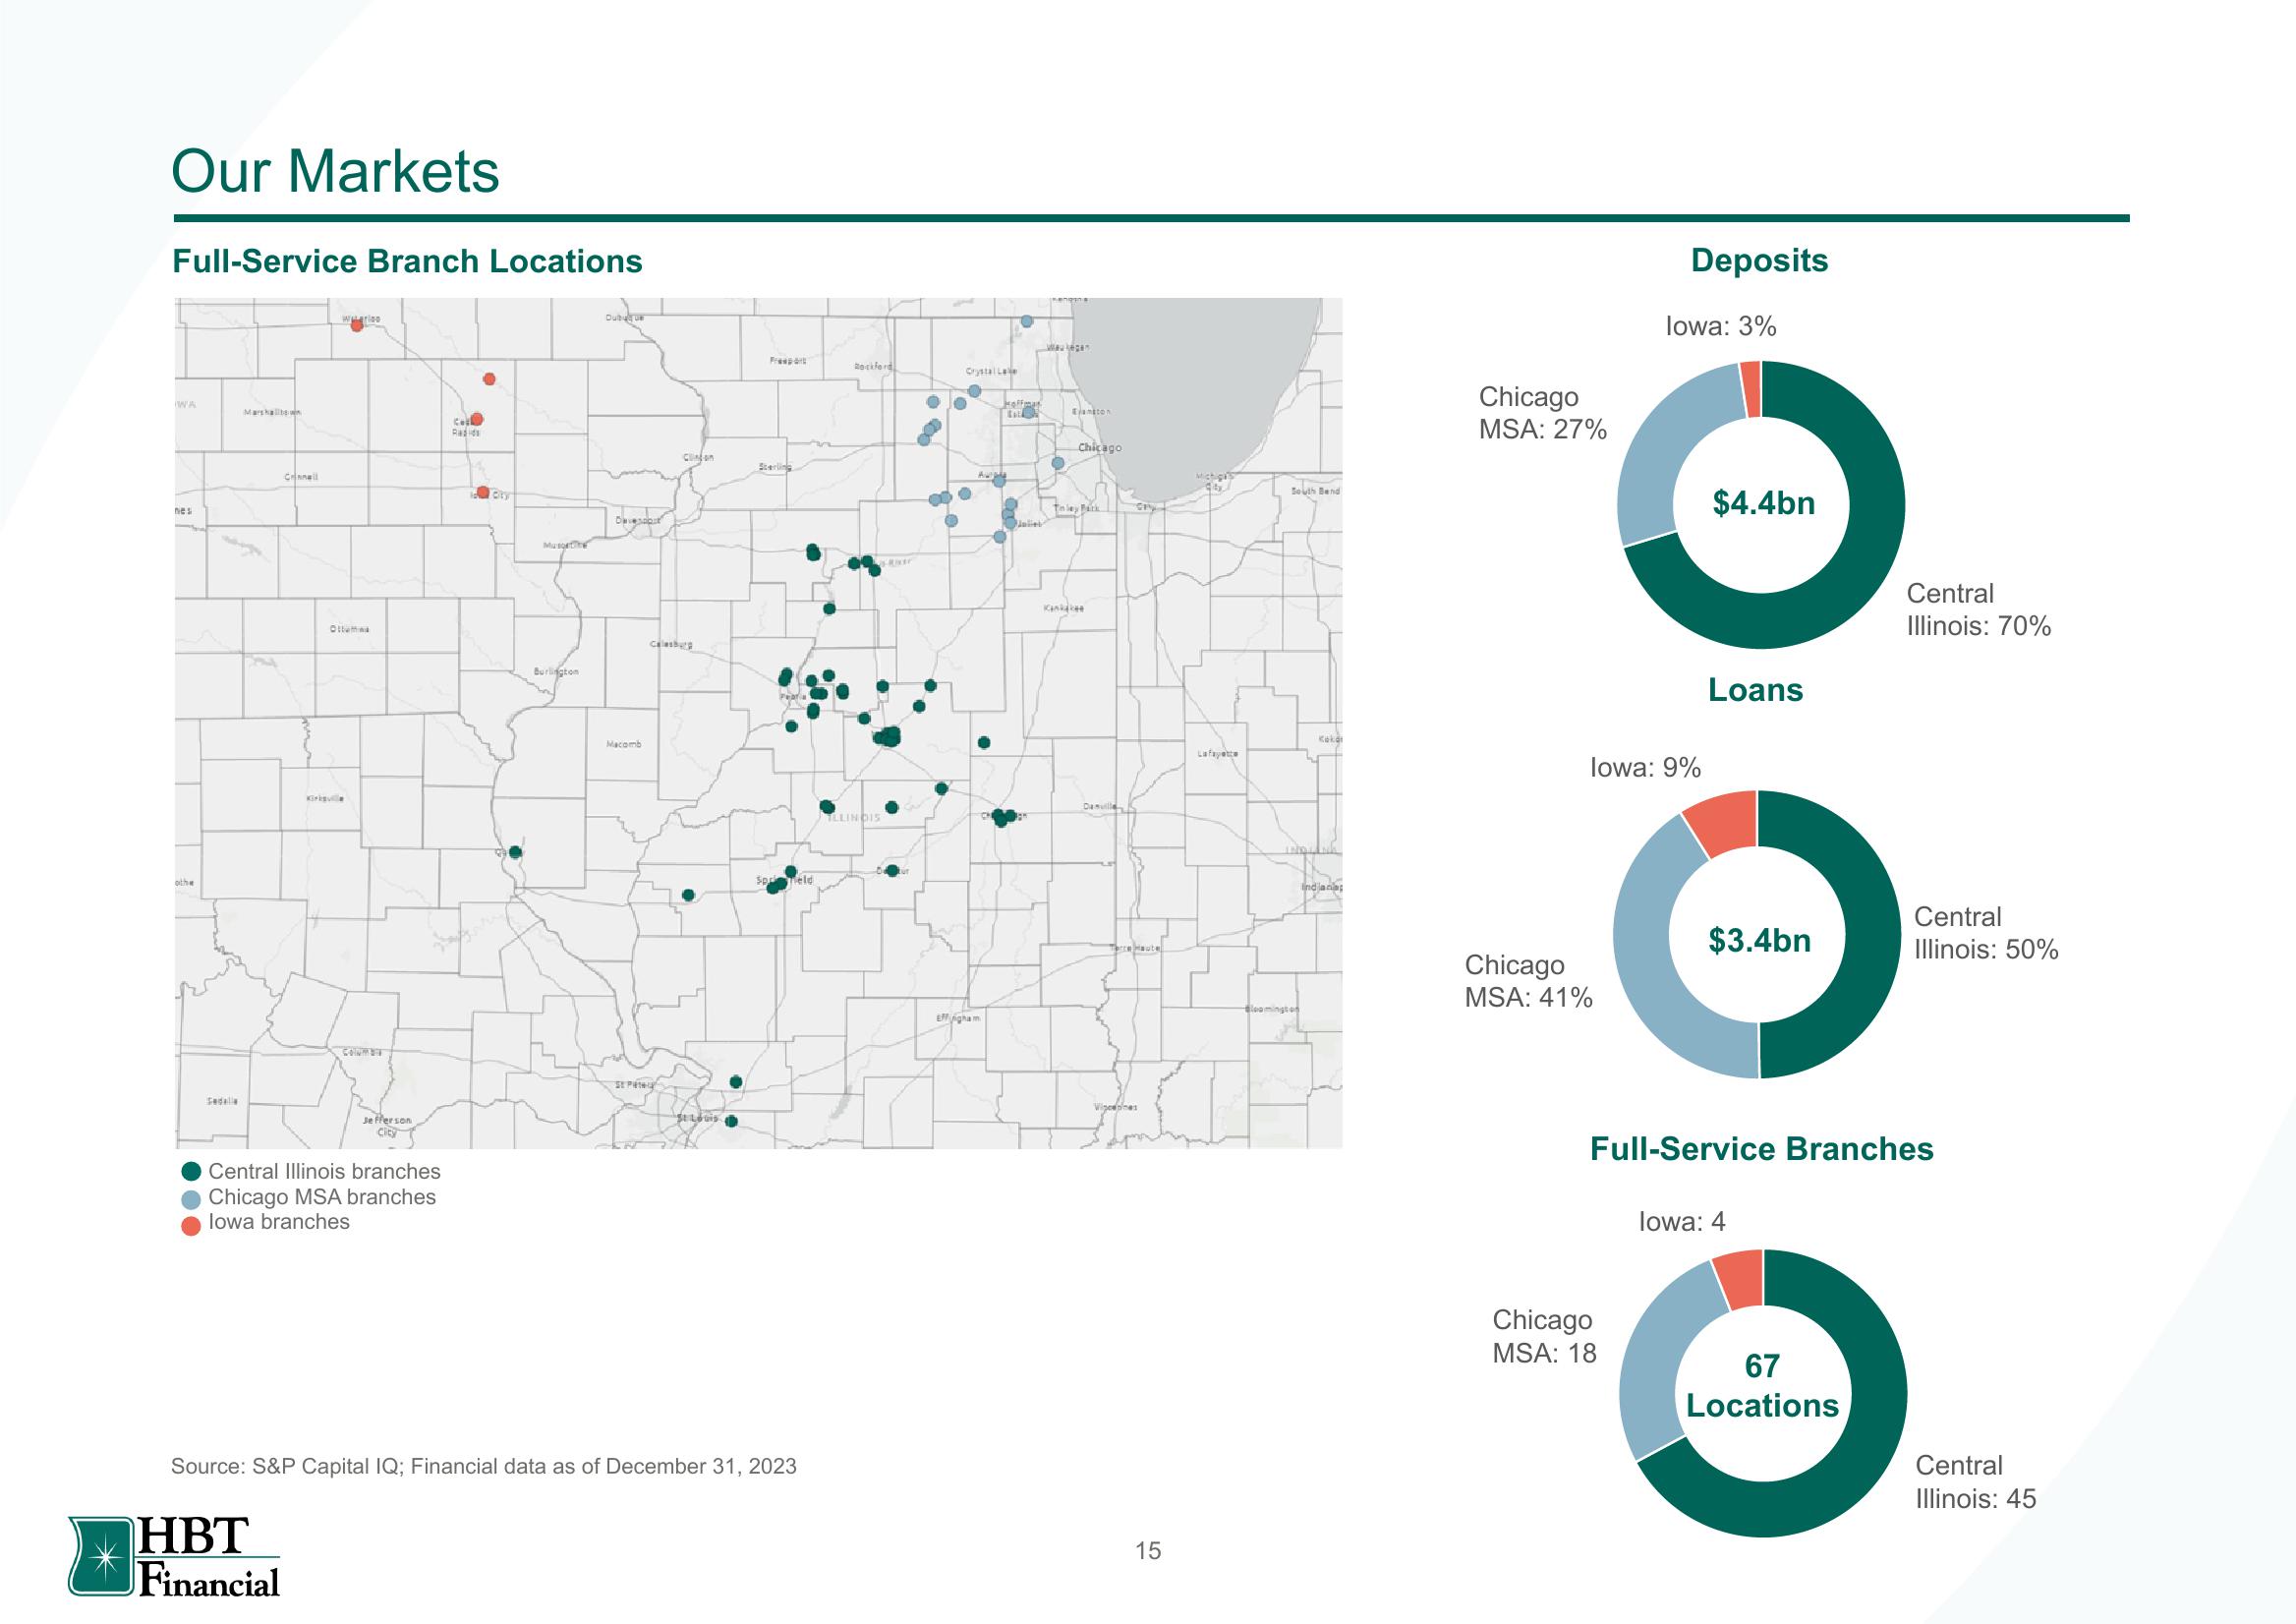Click the page number 15
Viewport: 2296px width, 1624px height.
tap(1148, 1551)
